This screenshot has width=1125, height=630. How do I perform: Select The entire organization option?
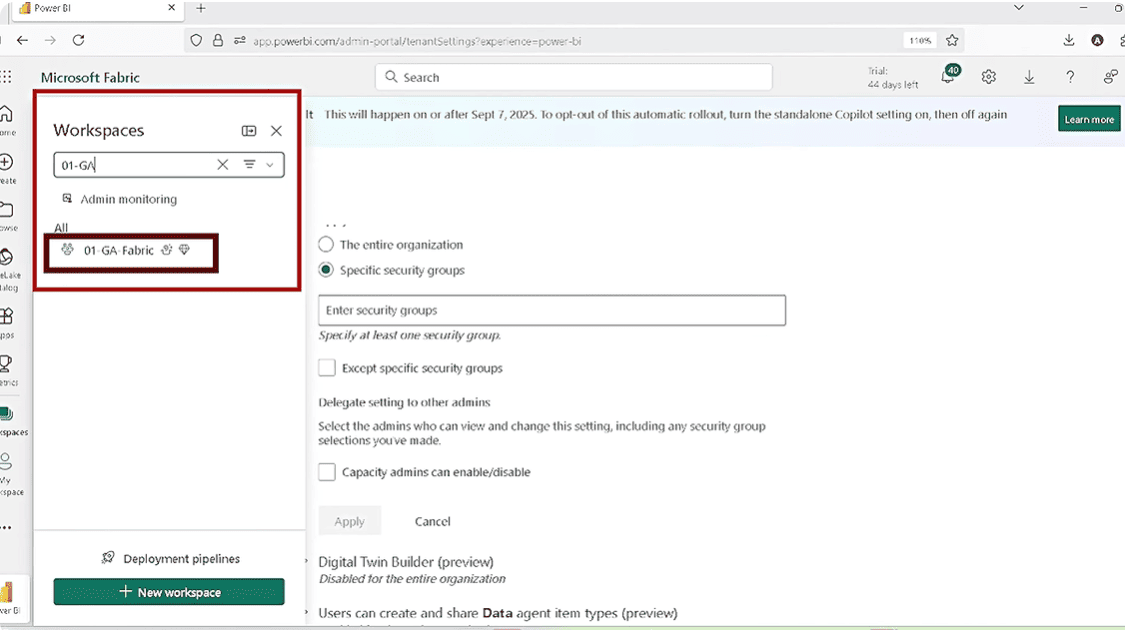tap(326, 245)
